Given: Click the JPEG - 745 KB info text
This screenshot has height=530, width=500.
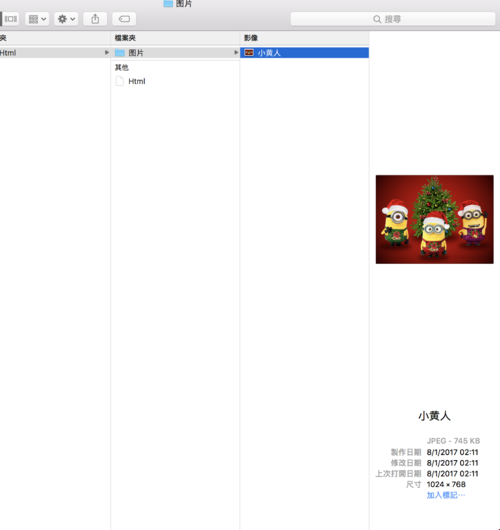Looking at the screenshot, I should coord(453,441).
